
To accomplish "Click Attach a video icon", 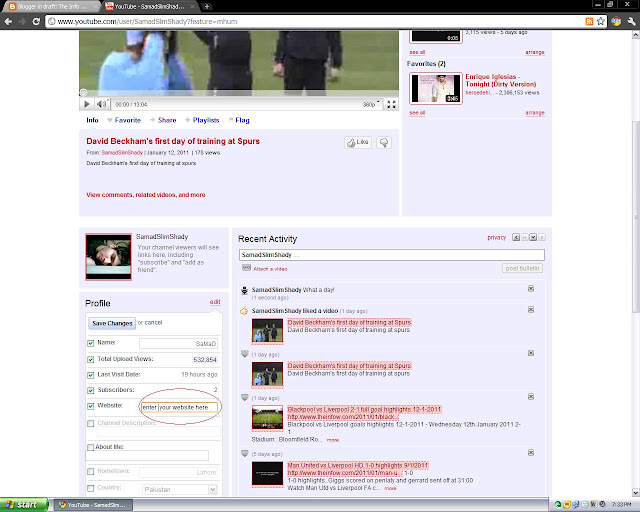I will point(246,268).
